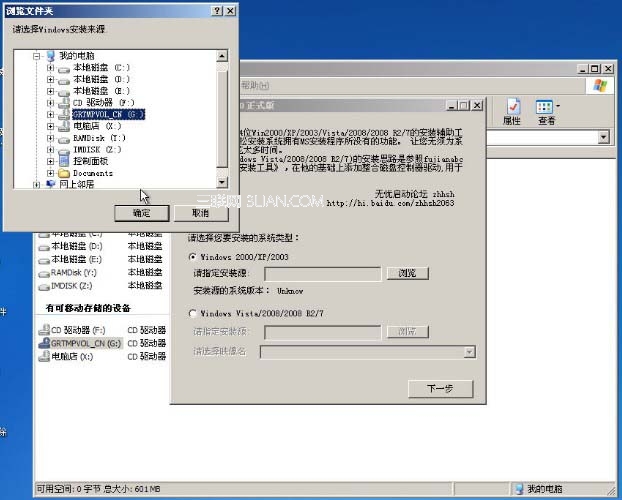
Task: Select 本地磁盘 (D:) in explorer list
Action: tap(71, 246)
